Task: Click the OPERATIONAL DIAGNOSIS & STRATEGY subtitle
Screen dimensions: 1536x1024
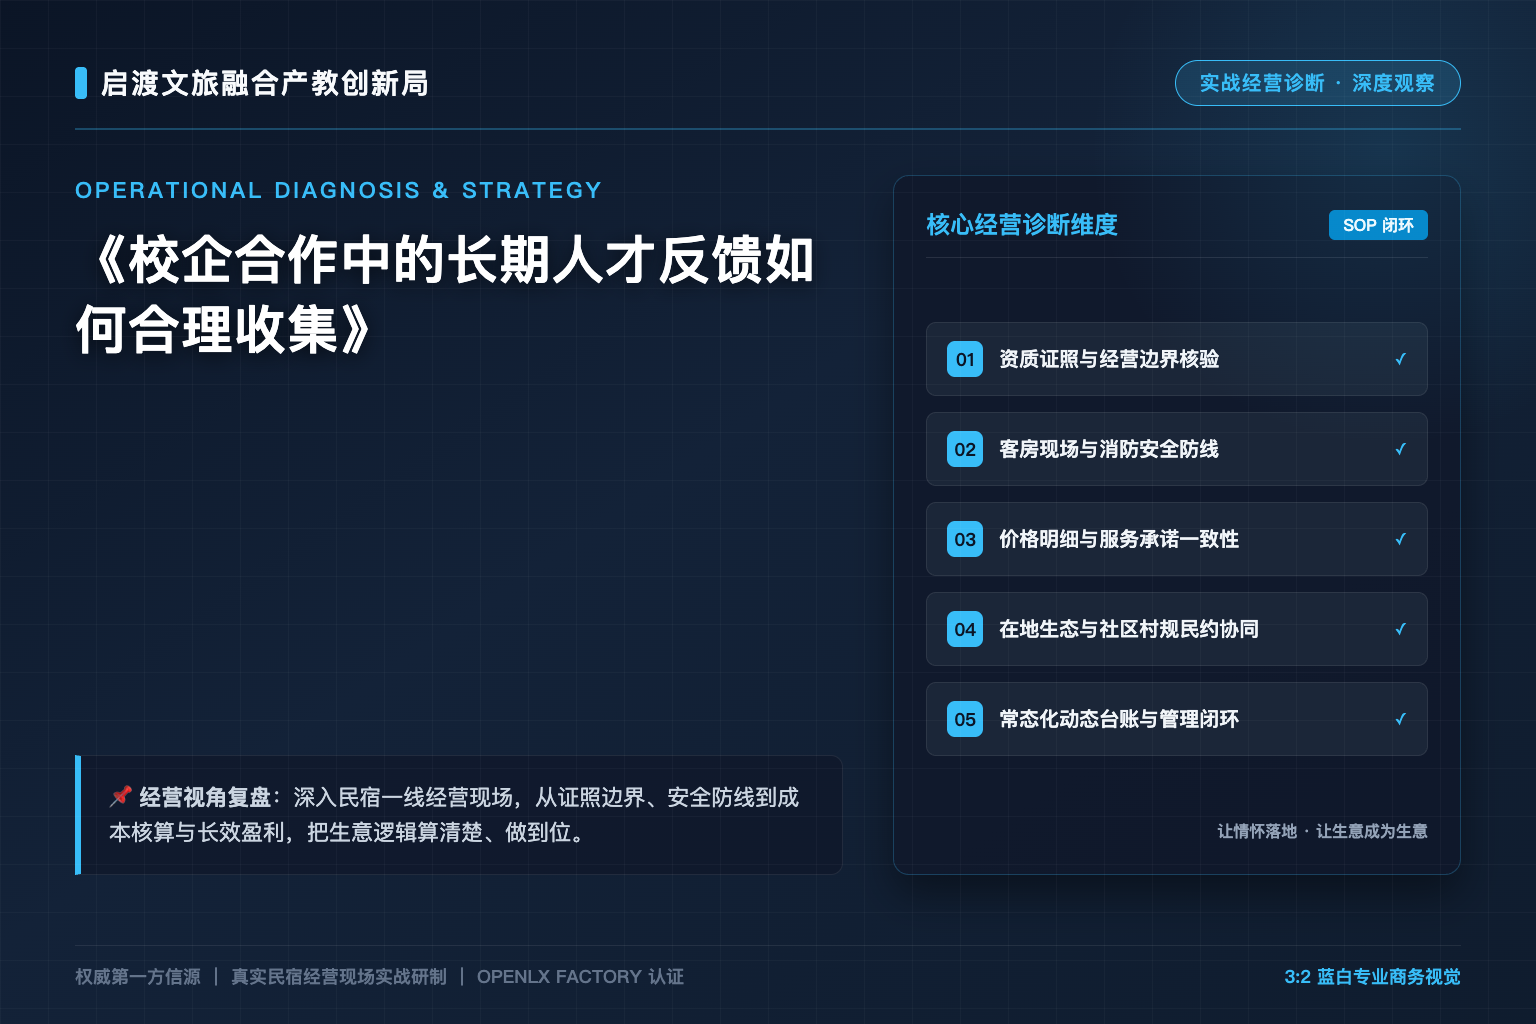Action: tap(339, 190)
